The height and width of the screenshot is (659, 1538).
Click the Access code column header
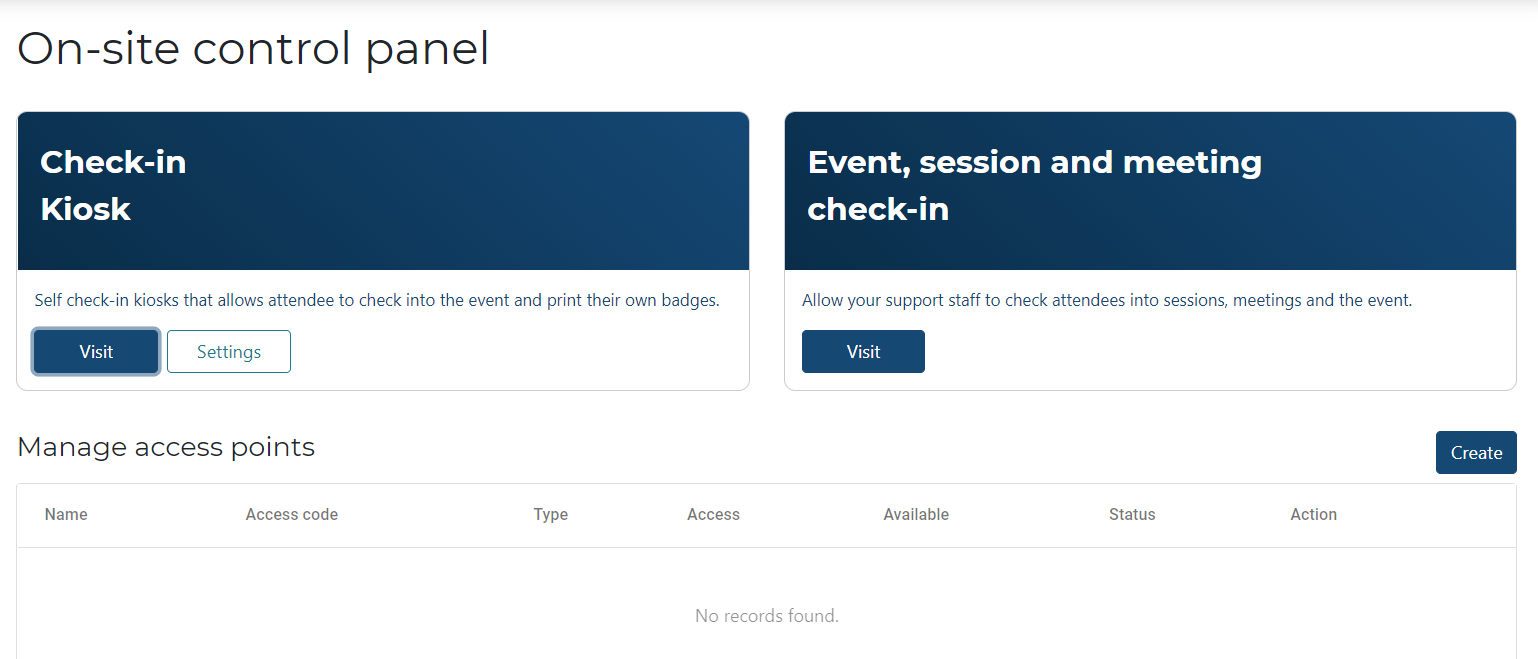click(x=292, y=515)
